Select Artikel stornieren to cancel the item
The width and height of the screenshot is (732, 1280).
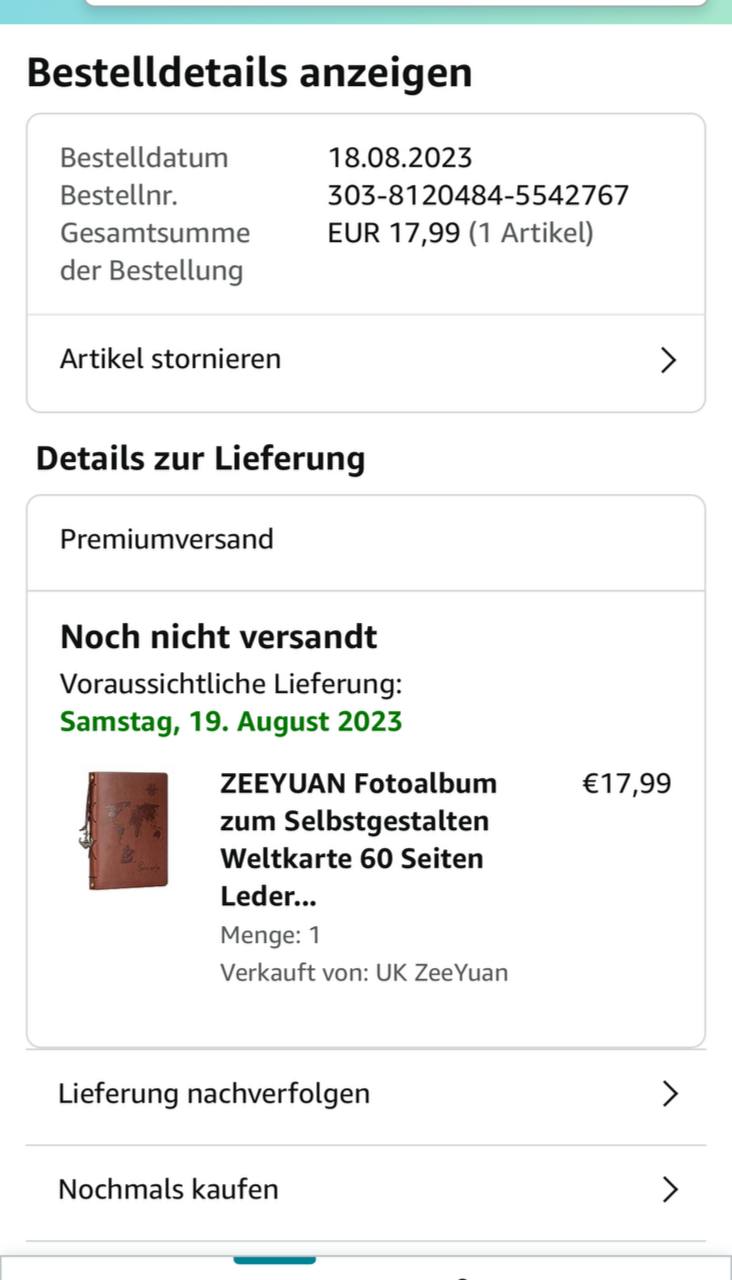pyautogui.click(x=366, y=360)
